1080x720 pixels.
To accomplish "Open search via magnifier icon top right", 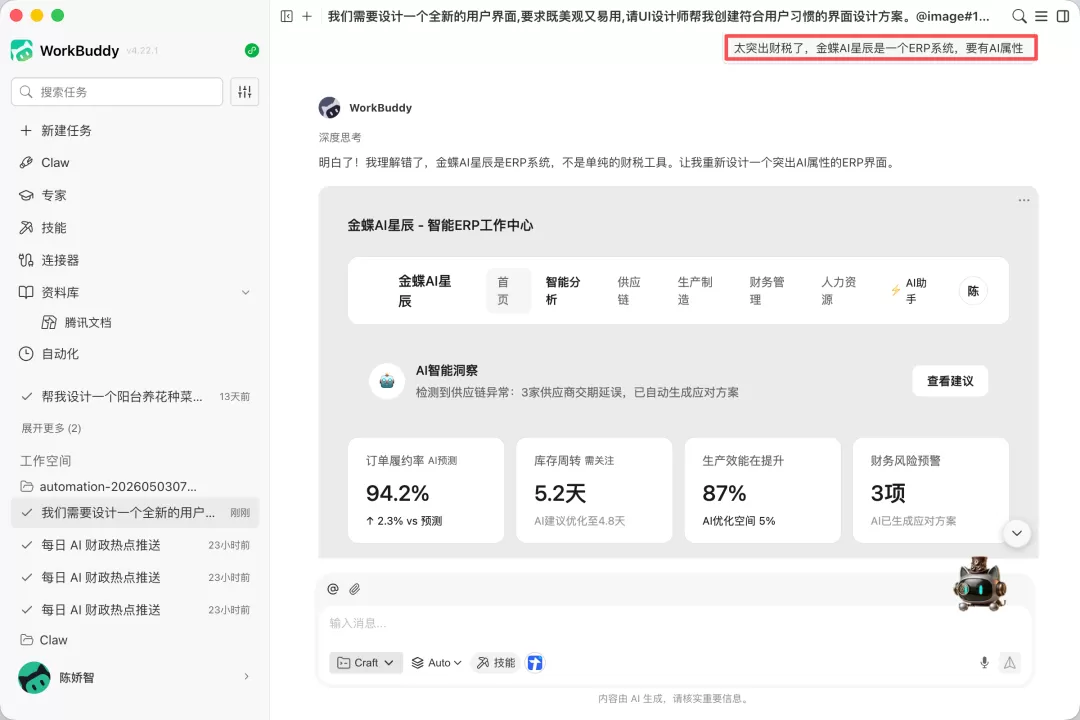I will pos(1019,16).
